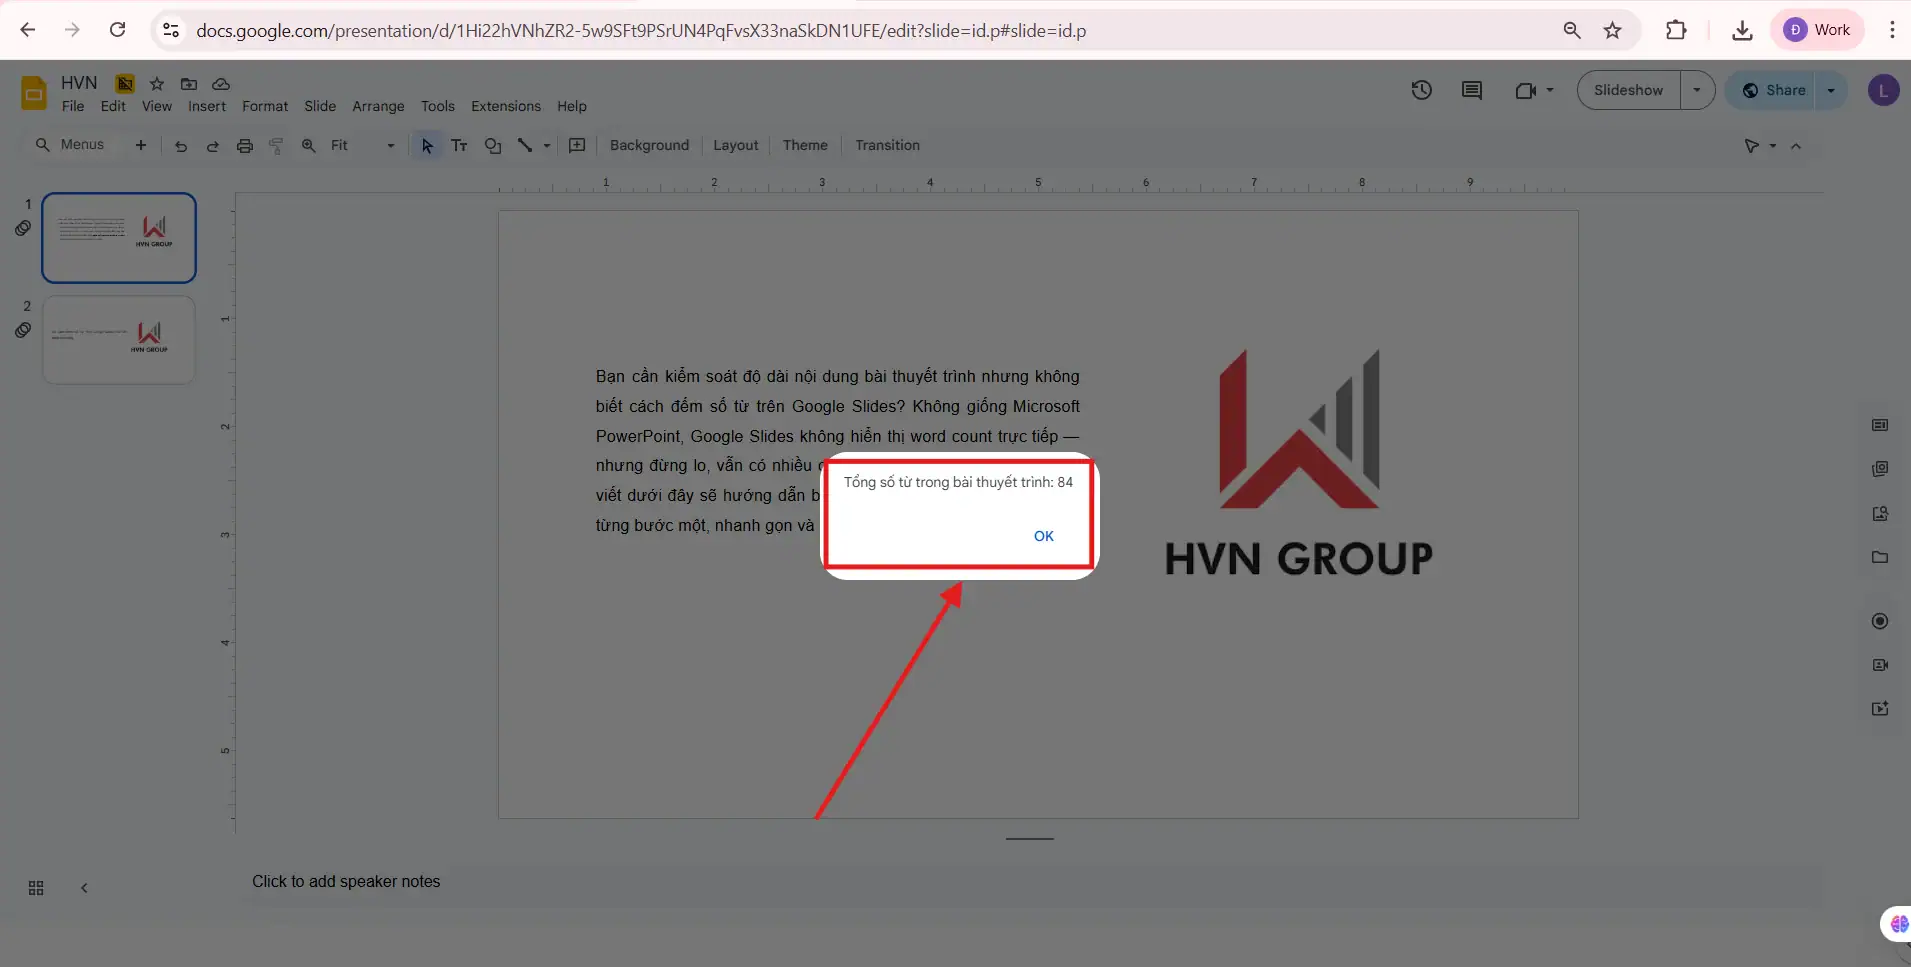Open the Paint format tool
Viewport: 1911px width, 967px height.
pyautogui.click(x=276, y=145)
